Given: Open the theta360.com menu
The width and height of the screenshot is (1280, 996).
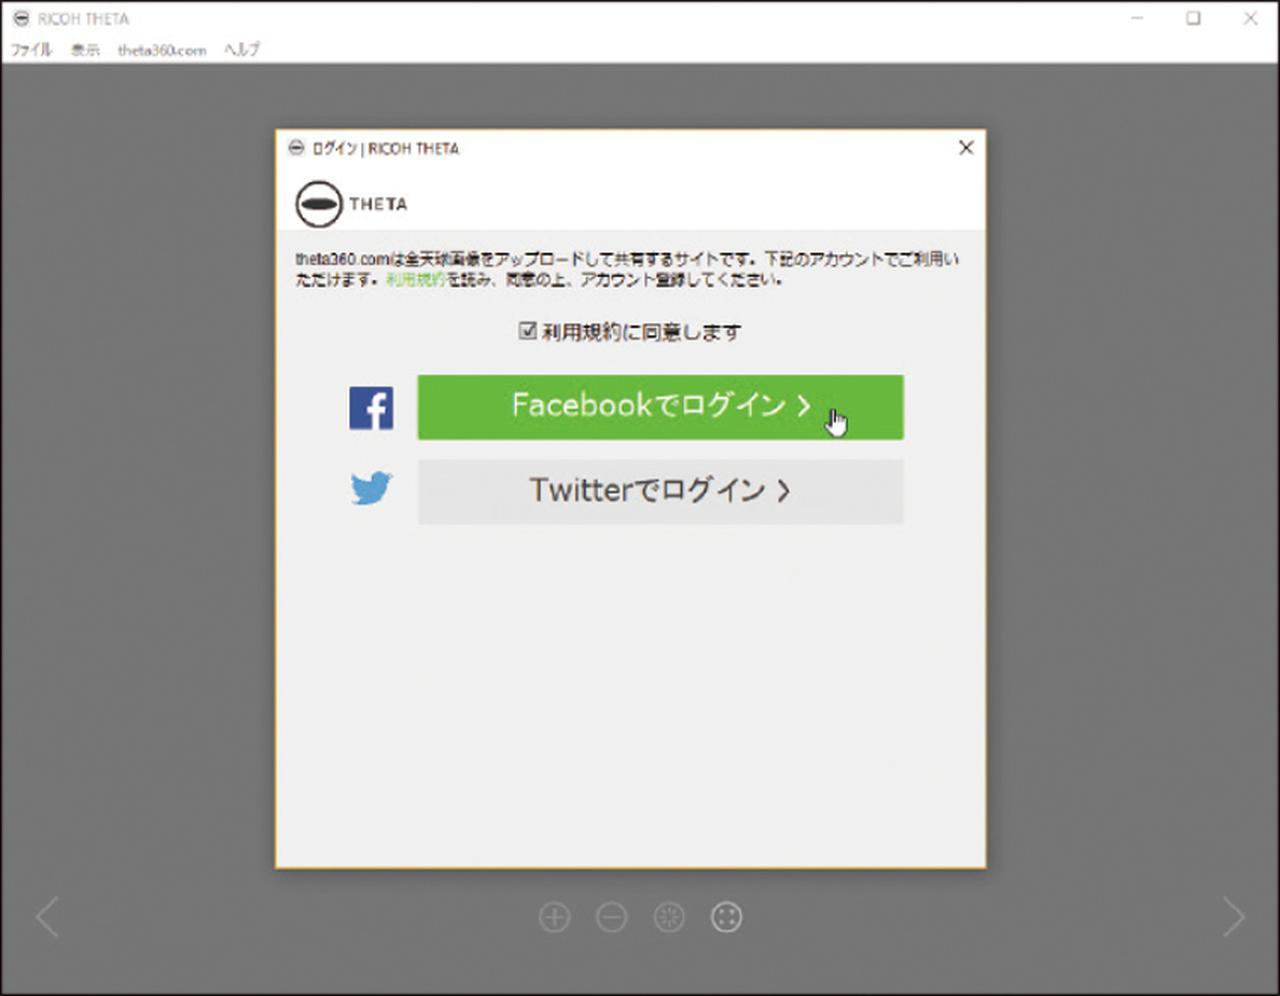Looking at the screenshot, I should (x=161, y=50).
